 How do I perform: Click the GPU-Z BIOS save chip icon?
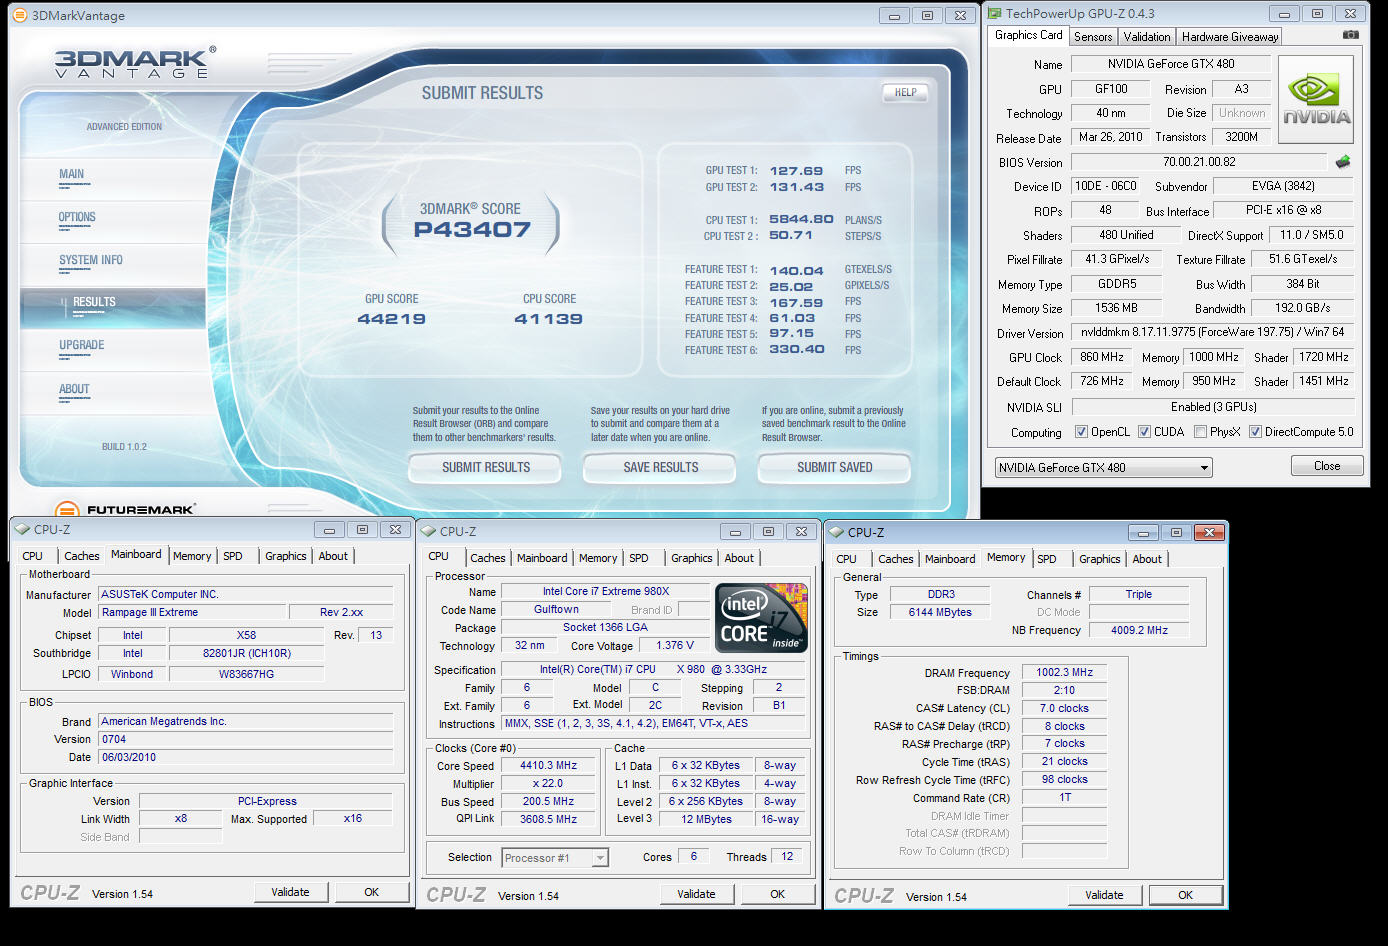[1343, 161]
